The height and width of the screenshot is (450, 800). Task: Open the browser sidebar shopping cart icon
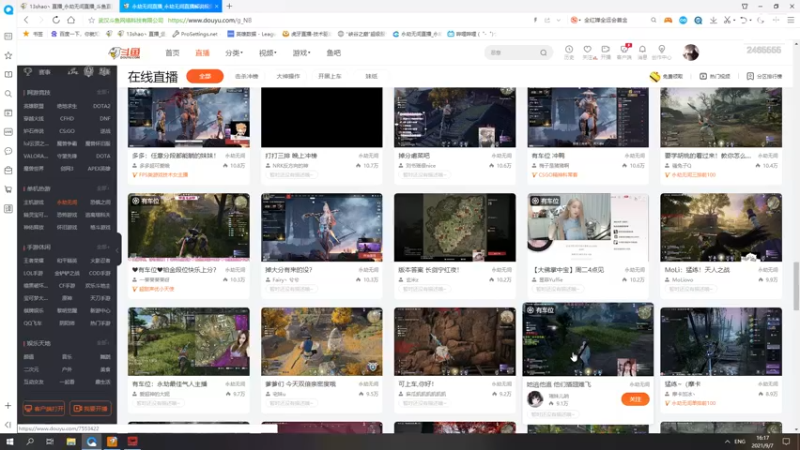[x=8, y=189]
